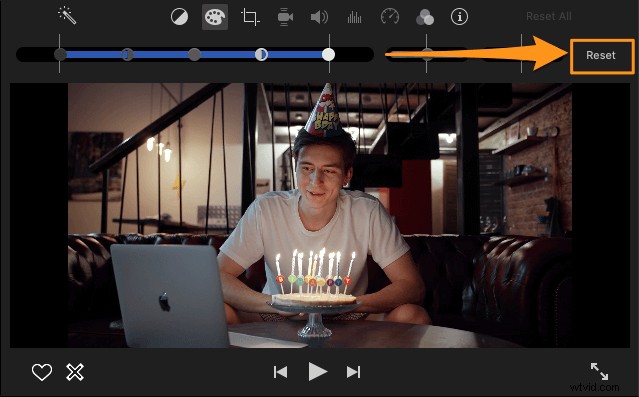Click the half-filled contrast handle on the right
The image size is (639, 397).
point(262,54)
